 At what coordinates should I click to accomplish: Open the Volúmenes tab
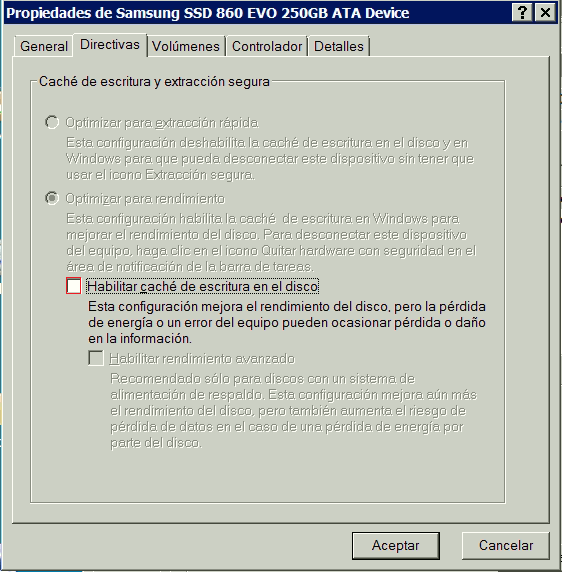(186, 46)
